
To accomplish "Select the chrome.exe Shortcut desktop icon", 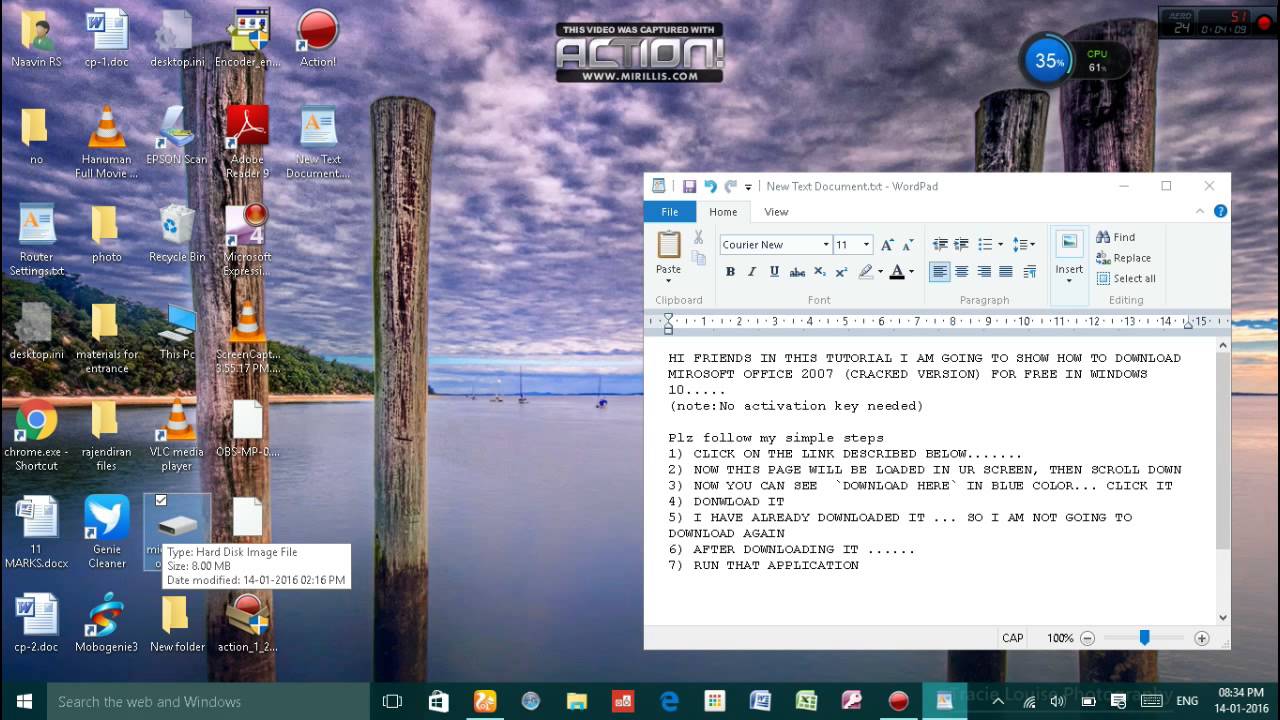I will point(36,435).
